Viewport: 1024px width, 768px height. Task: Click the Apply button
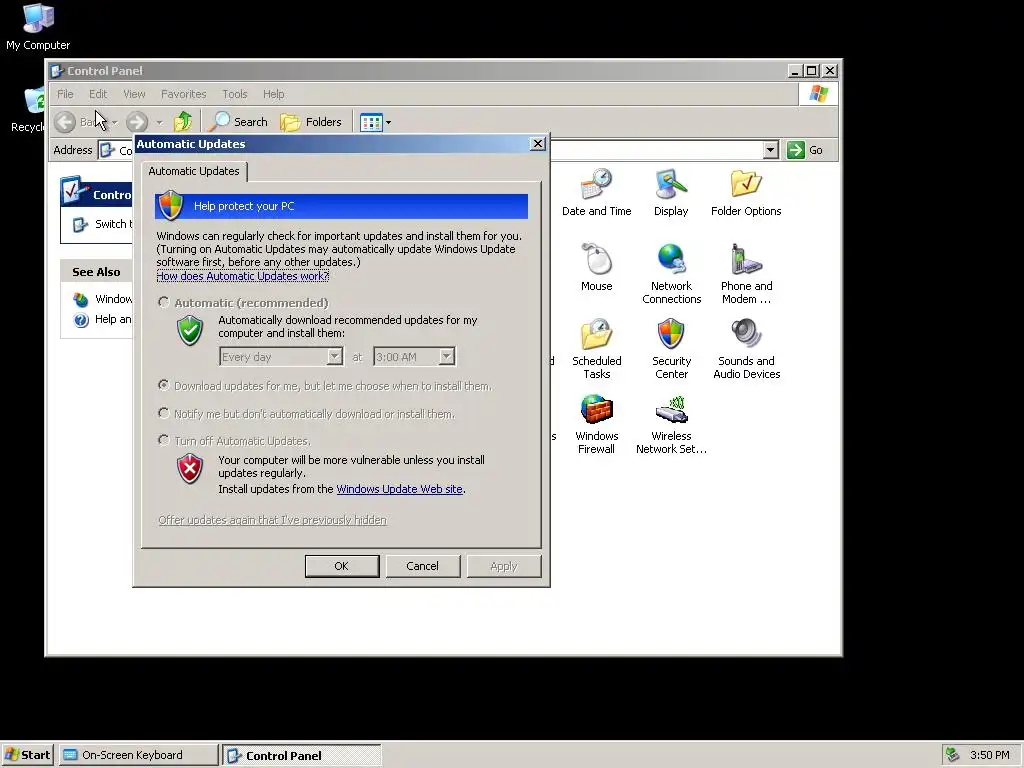504,566
